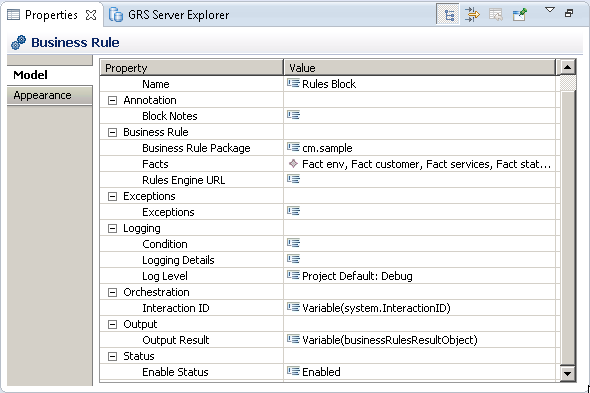Select the cm.sample package value
Image resolution: width=590 pixels, height=393 pixels.
pyautogui.click(x=327, y=148)
